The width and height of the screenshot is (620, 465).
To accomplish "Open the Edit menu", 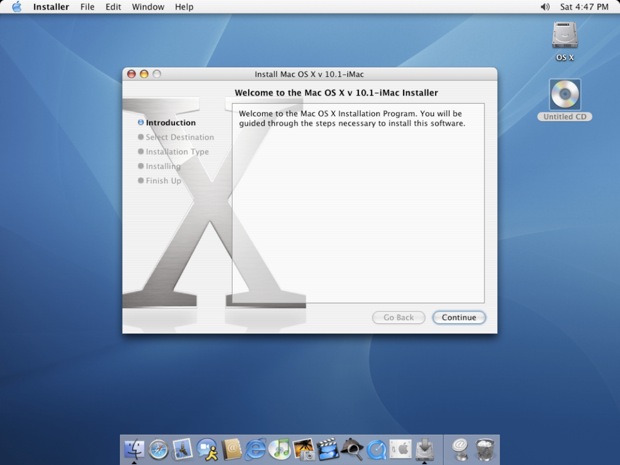I will pyautogui.click(x=113, y=7).
